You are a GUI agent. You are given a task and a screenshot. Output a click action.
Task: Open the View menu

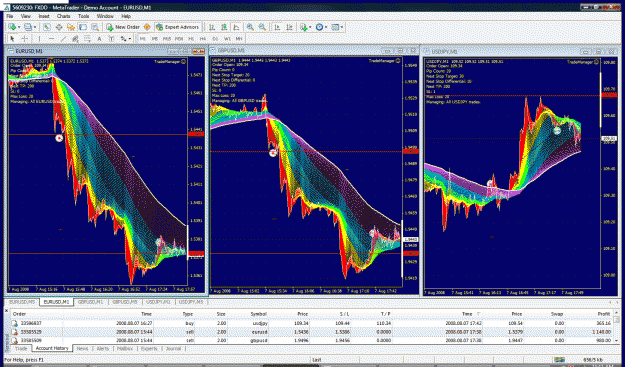tap(26, 16)
